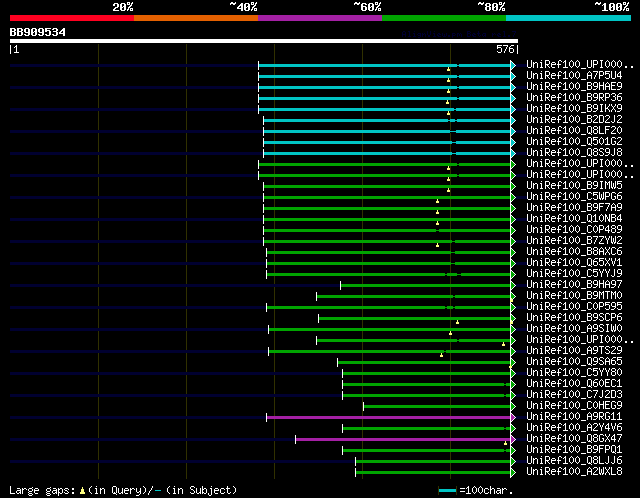
Task: Select the query name BB909534
Action: 38,32
